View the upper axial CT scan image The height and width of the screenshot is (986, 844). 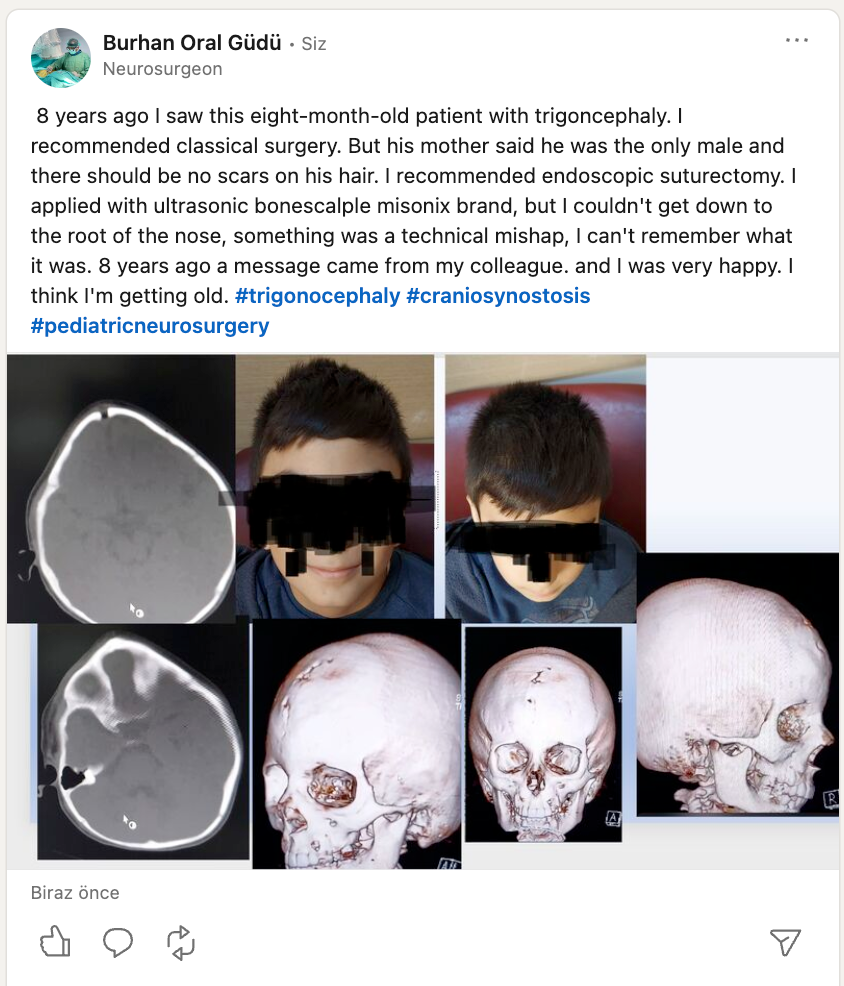tap(121, 489)
